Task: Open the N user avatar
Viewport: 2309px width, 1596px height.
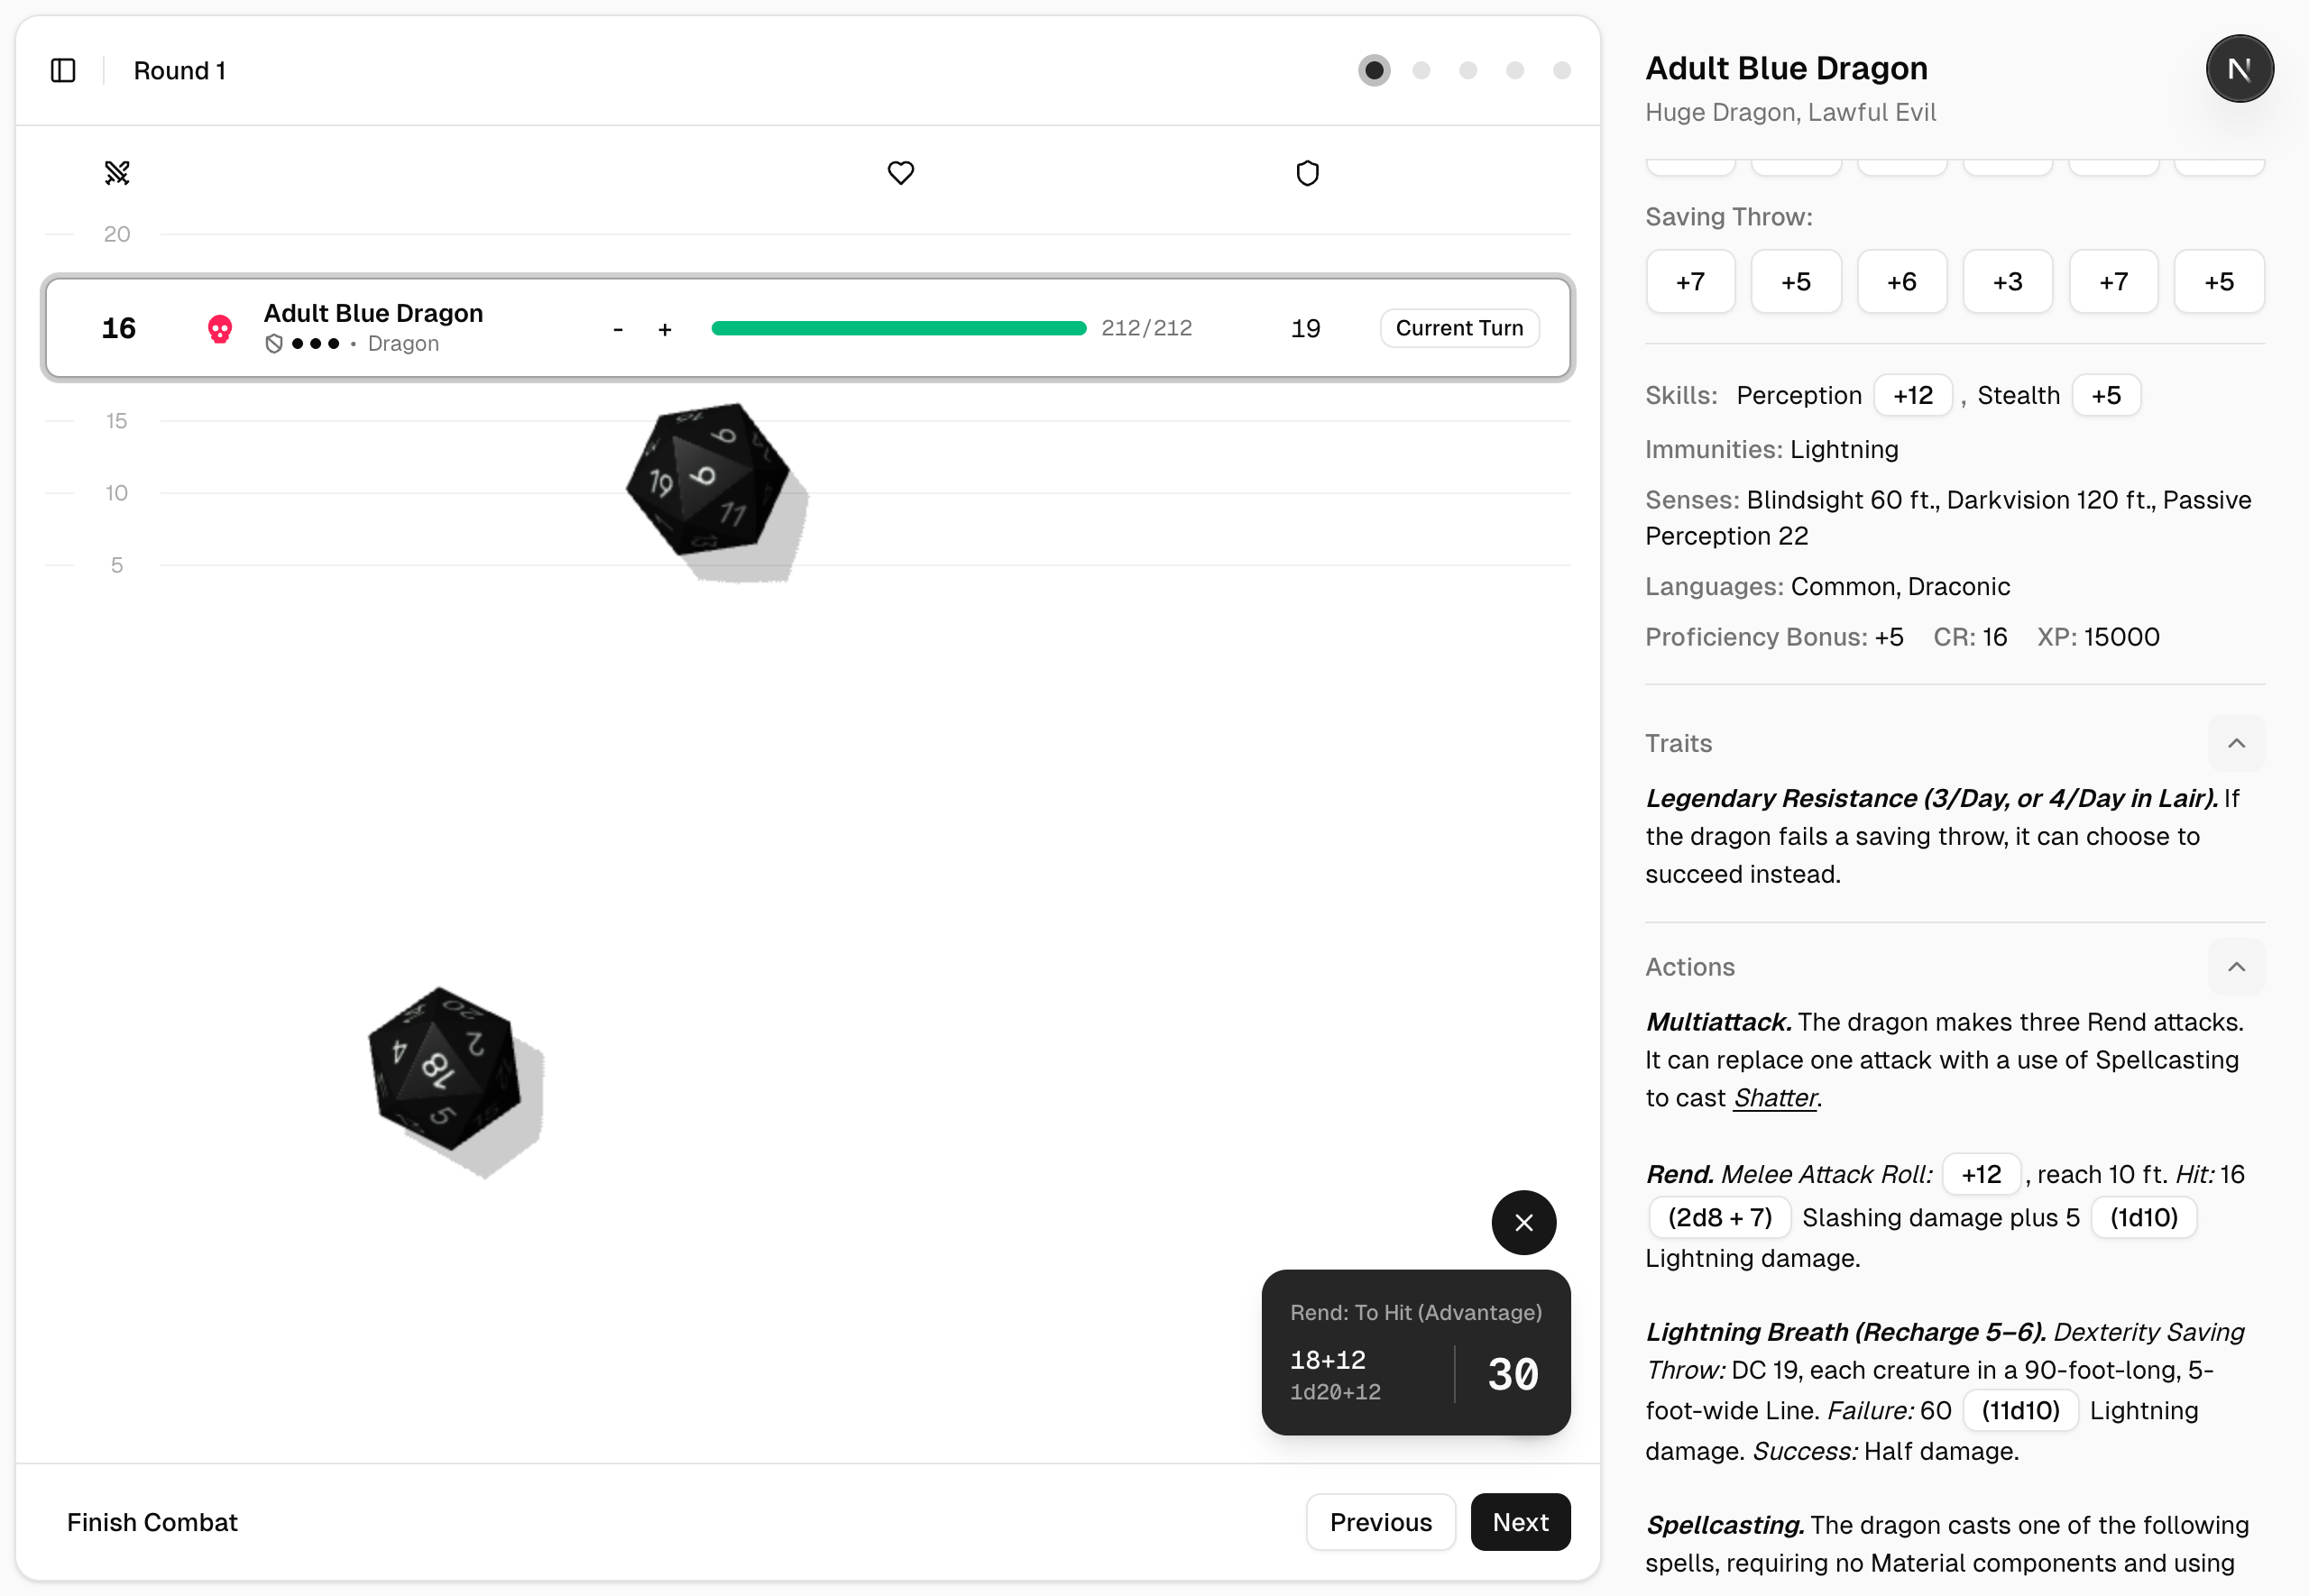Action: point(2239,69)
